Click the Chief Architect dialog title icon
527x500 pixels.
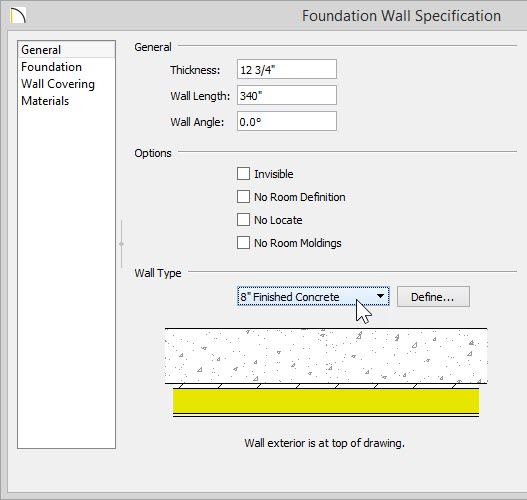[x=18, y=16]
